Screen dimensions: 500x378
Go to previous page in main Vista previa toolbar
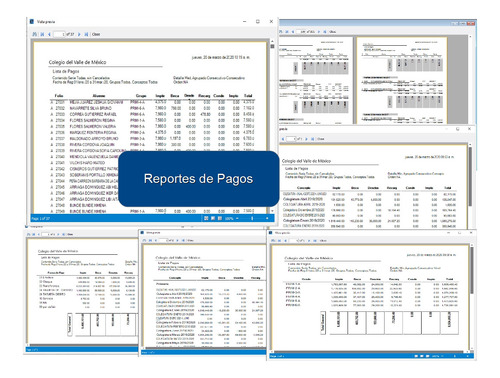49,34
